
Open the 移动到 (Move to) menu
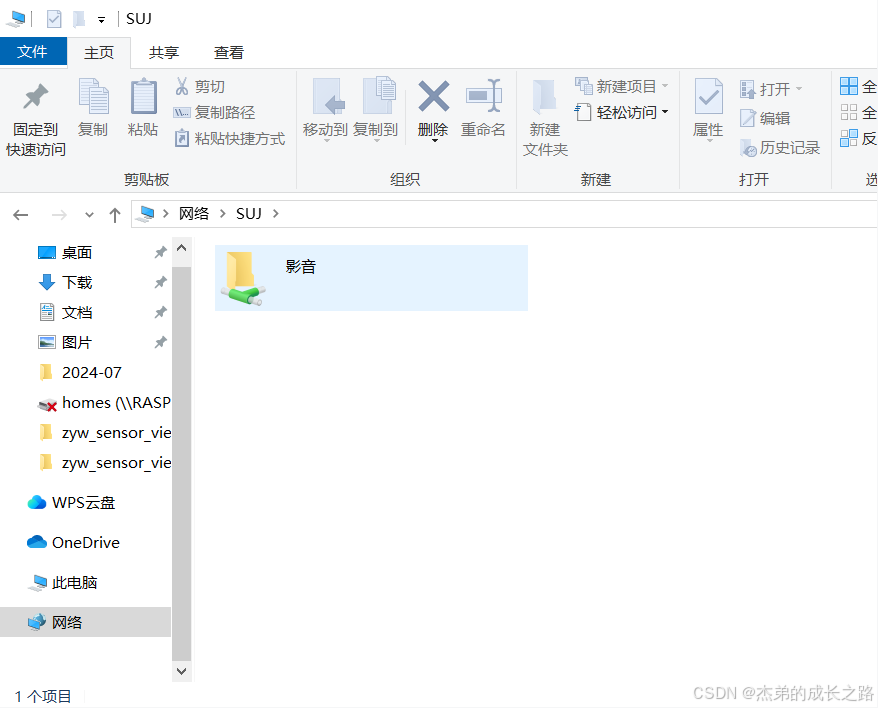325,110
